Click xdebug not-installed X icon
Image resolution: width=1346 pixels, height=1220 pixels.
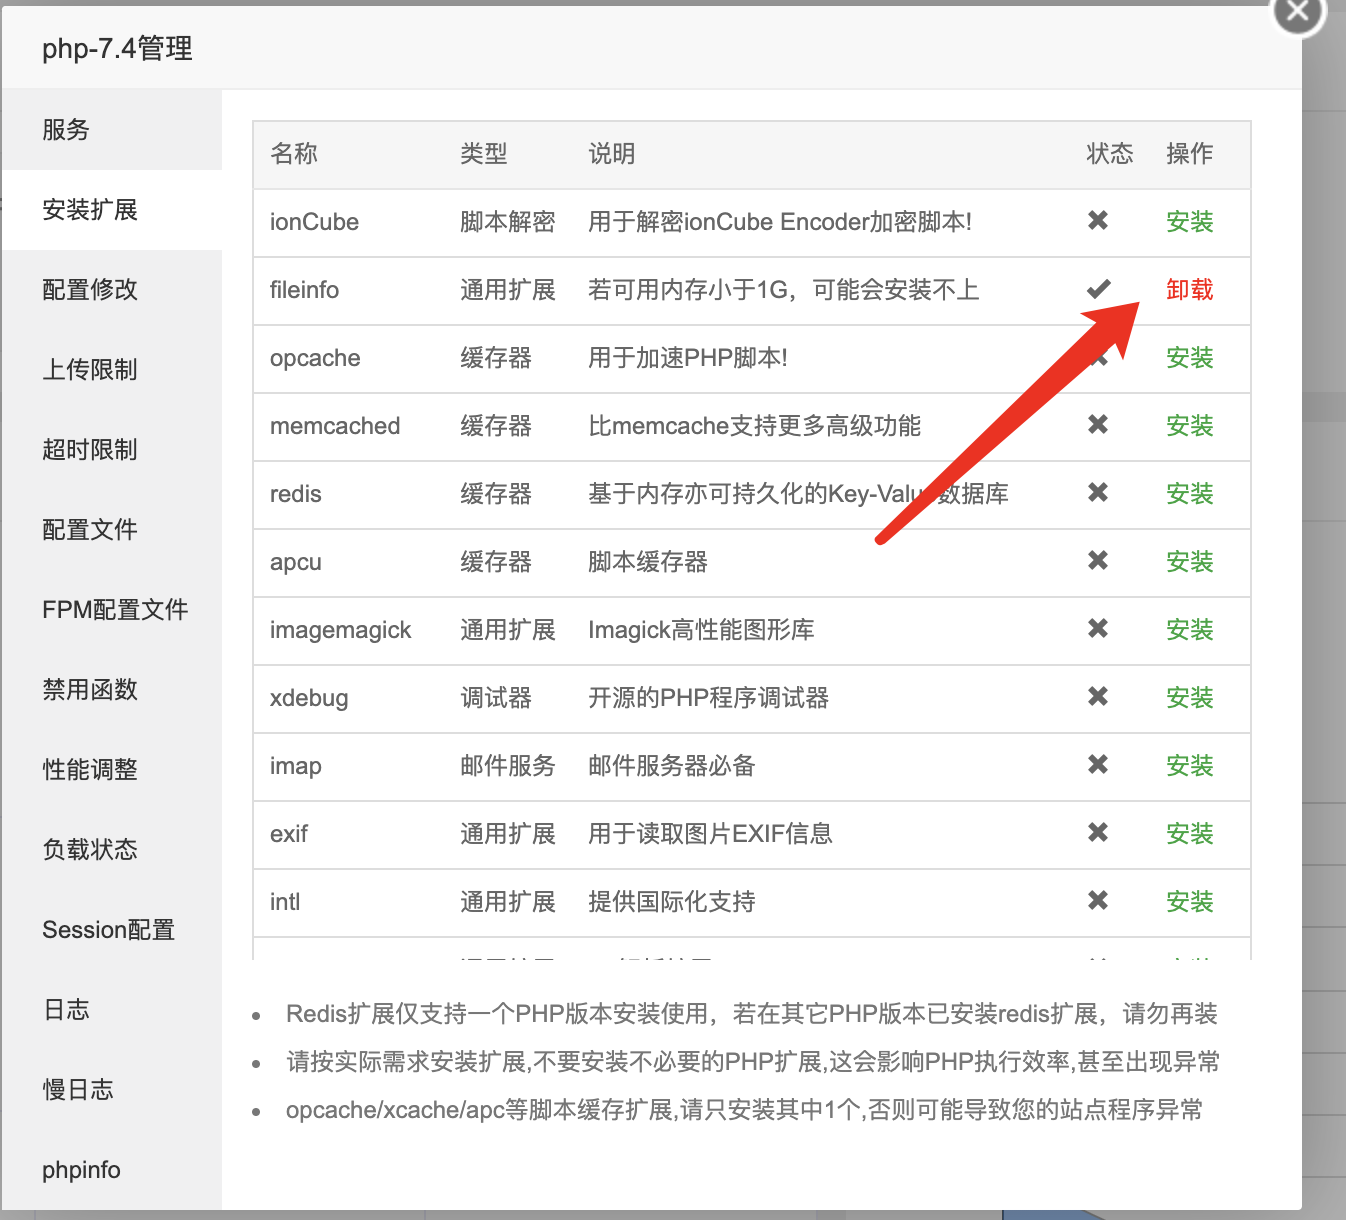coord(1098,696)
